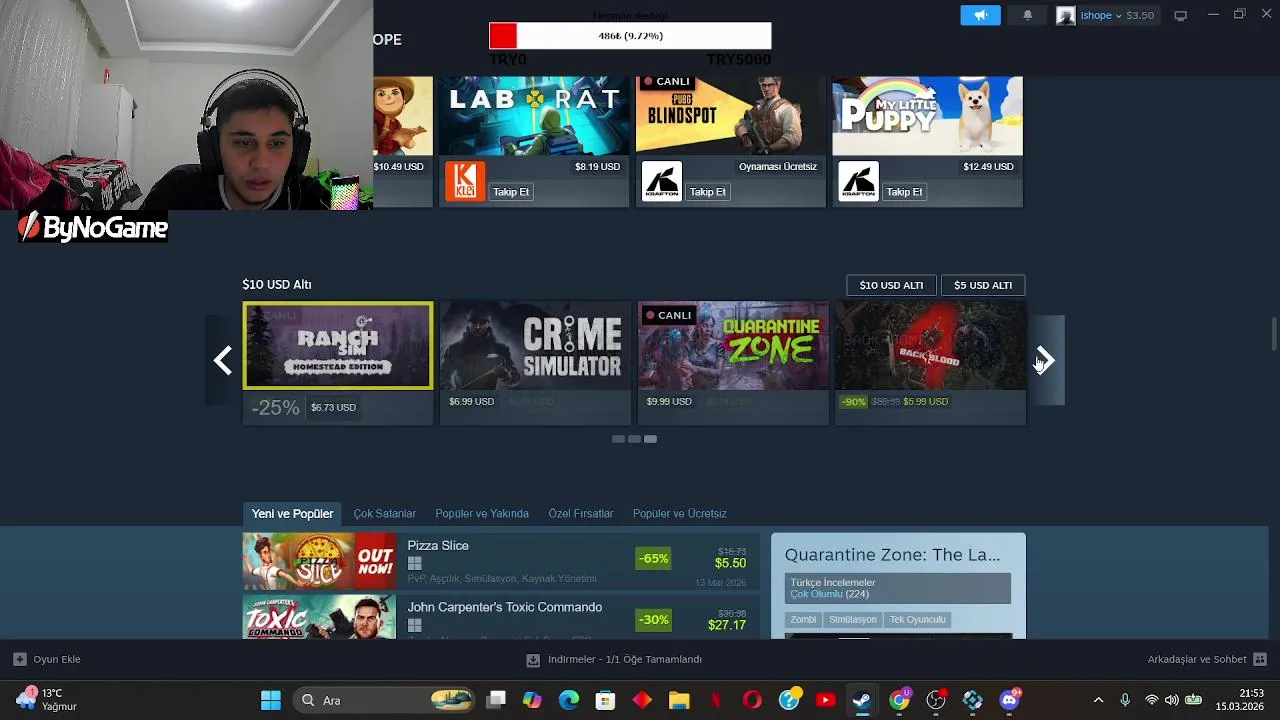Follow the publisher under My Little Puppy

904,192
